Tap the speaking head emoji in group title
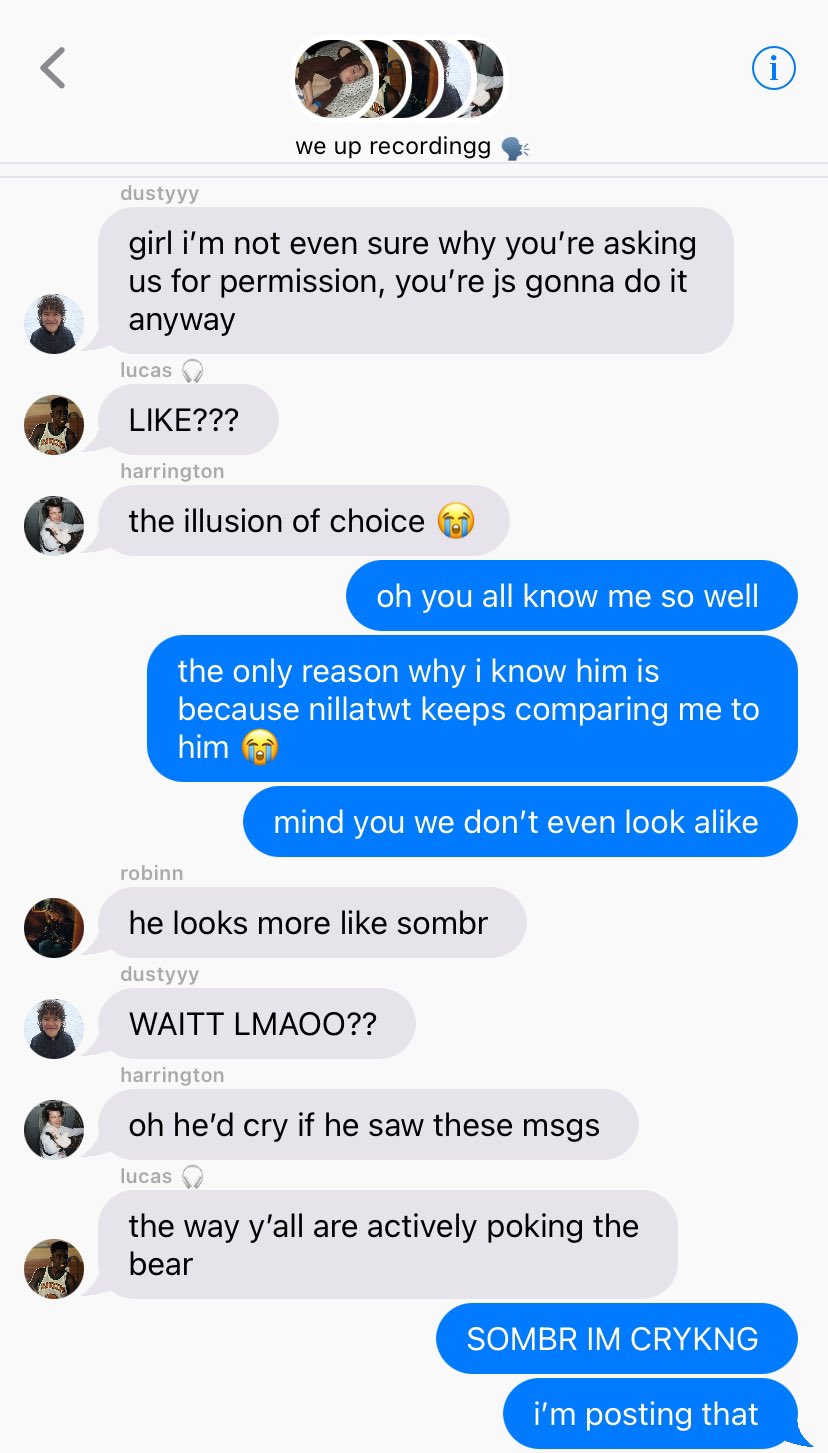This screenshot has width=828, height=1453. coord(514,147)
